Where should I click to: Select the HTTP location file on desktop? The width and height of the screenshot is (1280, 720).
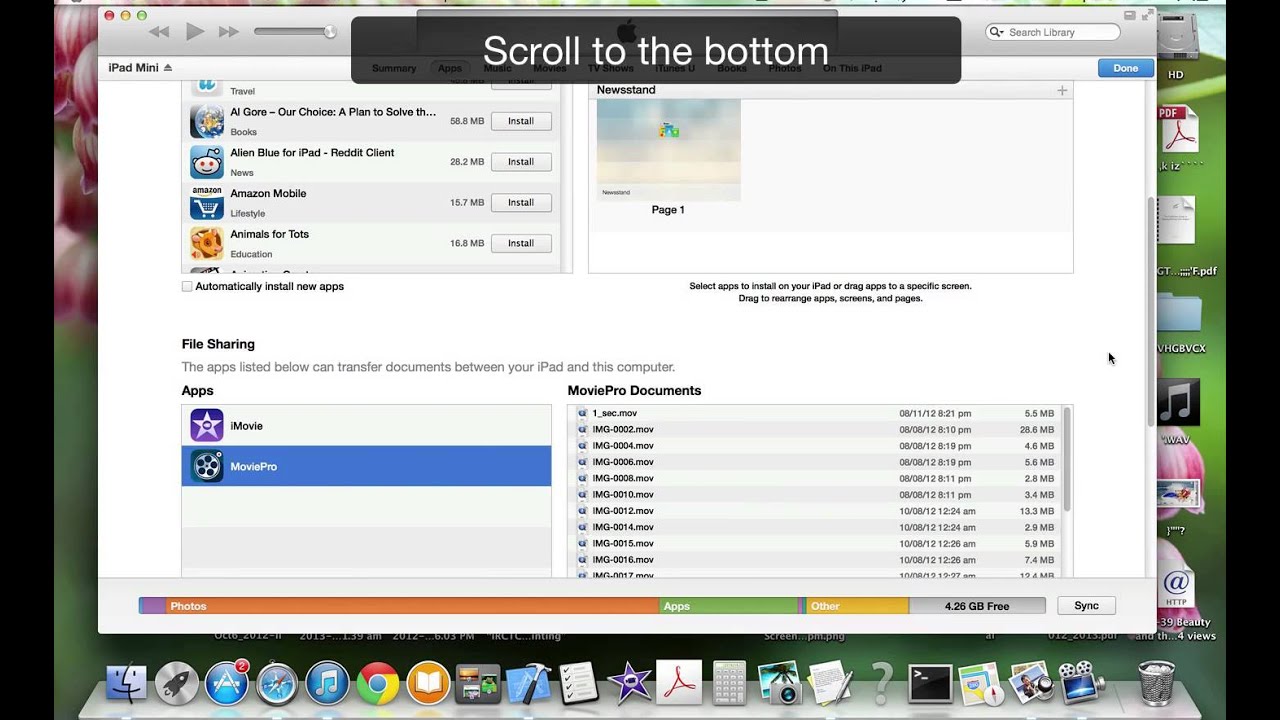click(1177, 588)
